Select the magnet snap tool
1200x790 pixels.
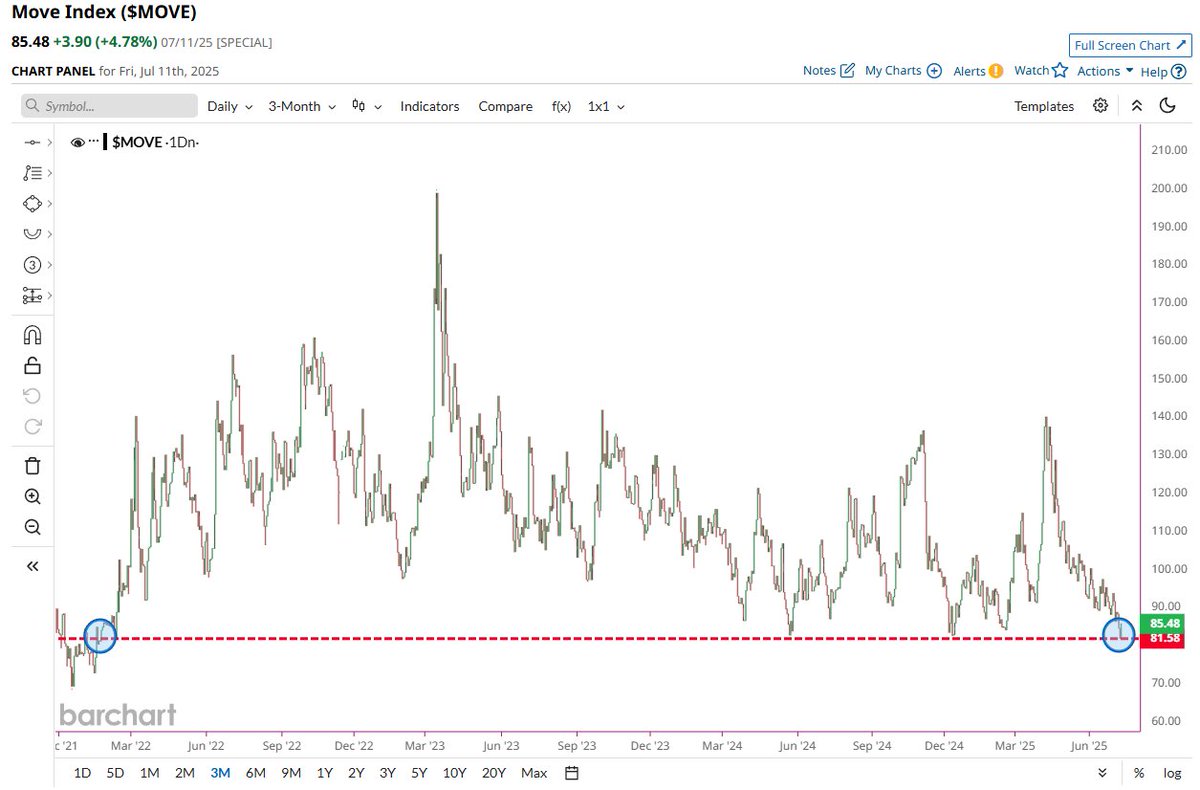click(x=32, y=335)
